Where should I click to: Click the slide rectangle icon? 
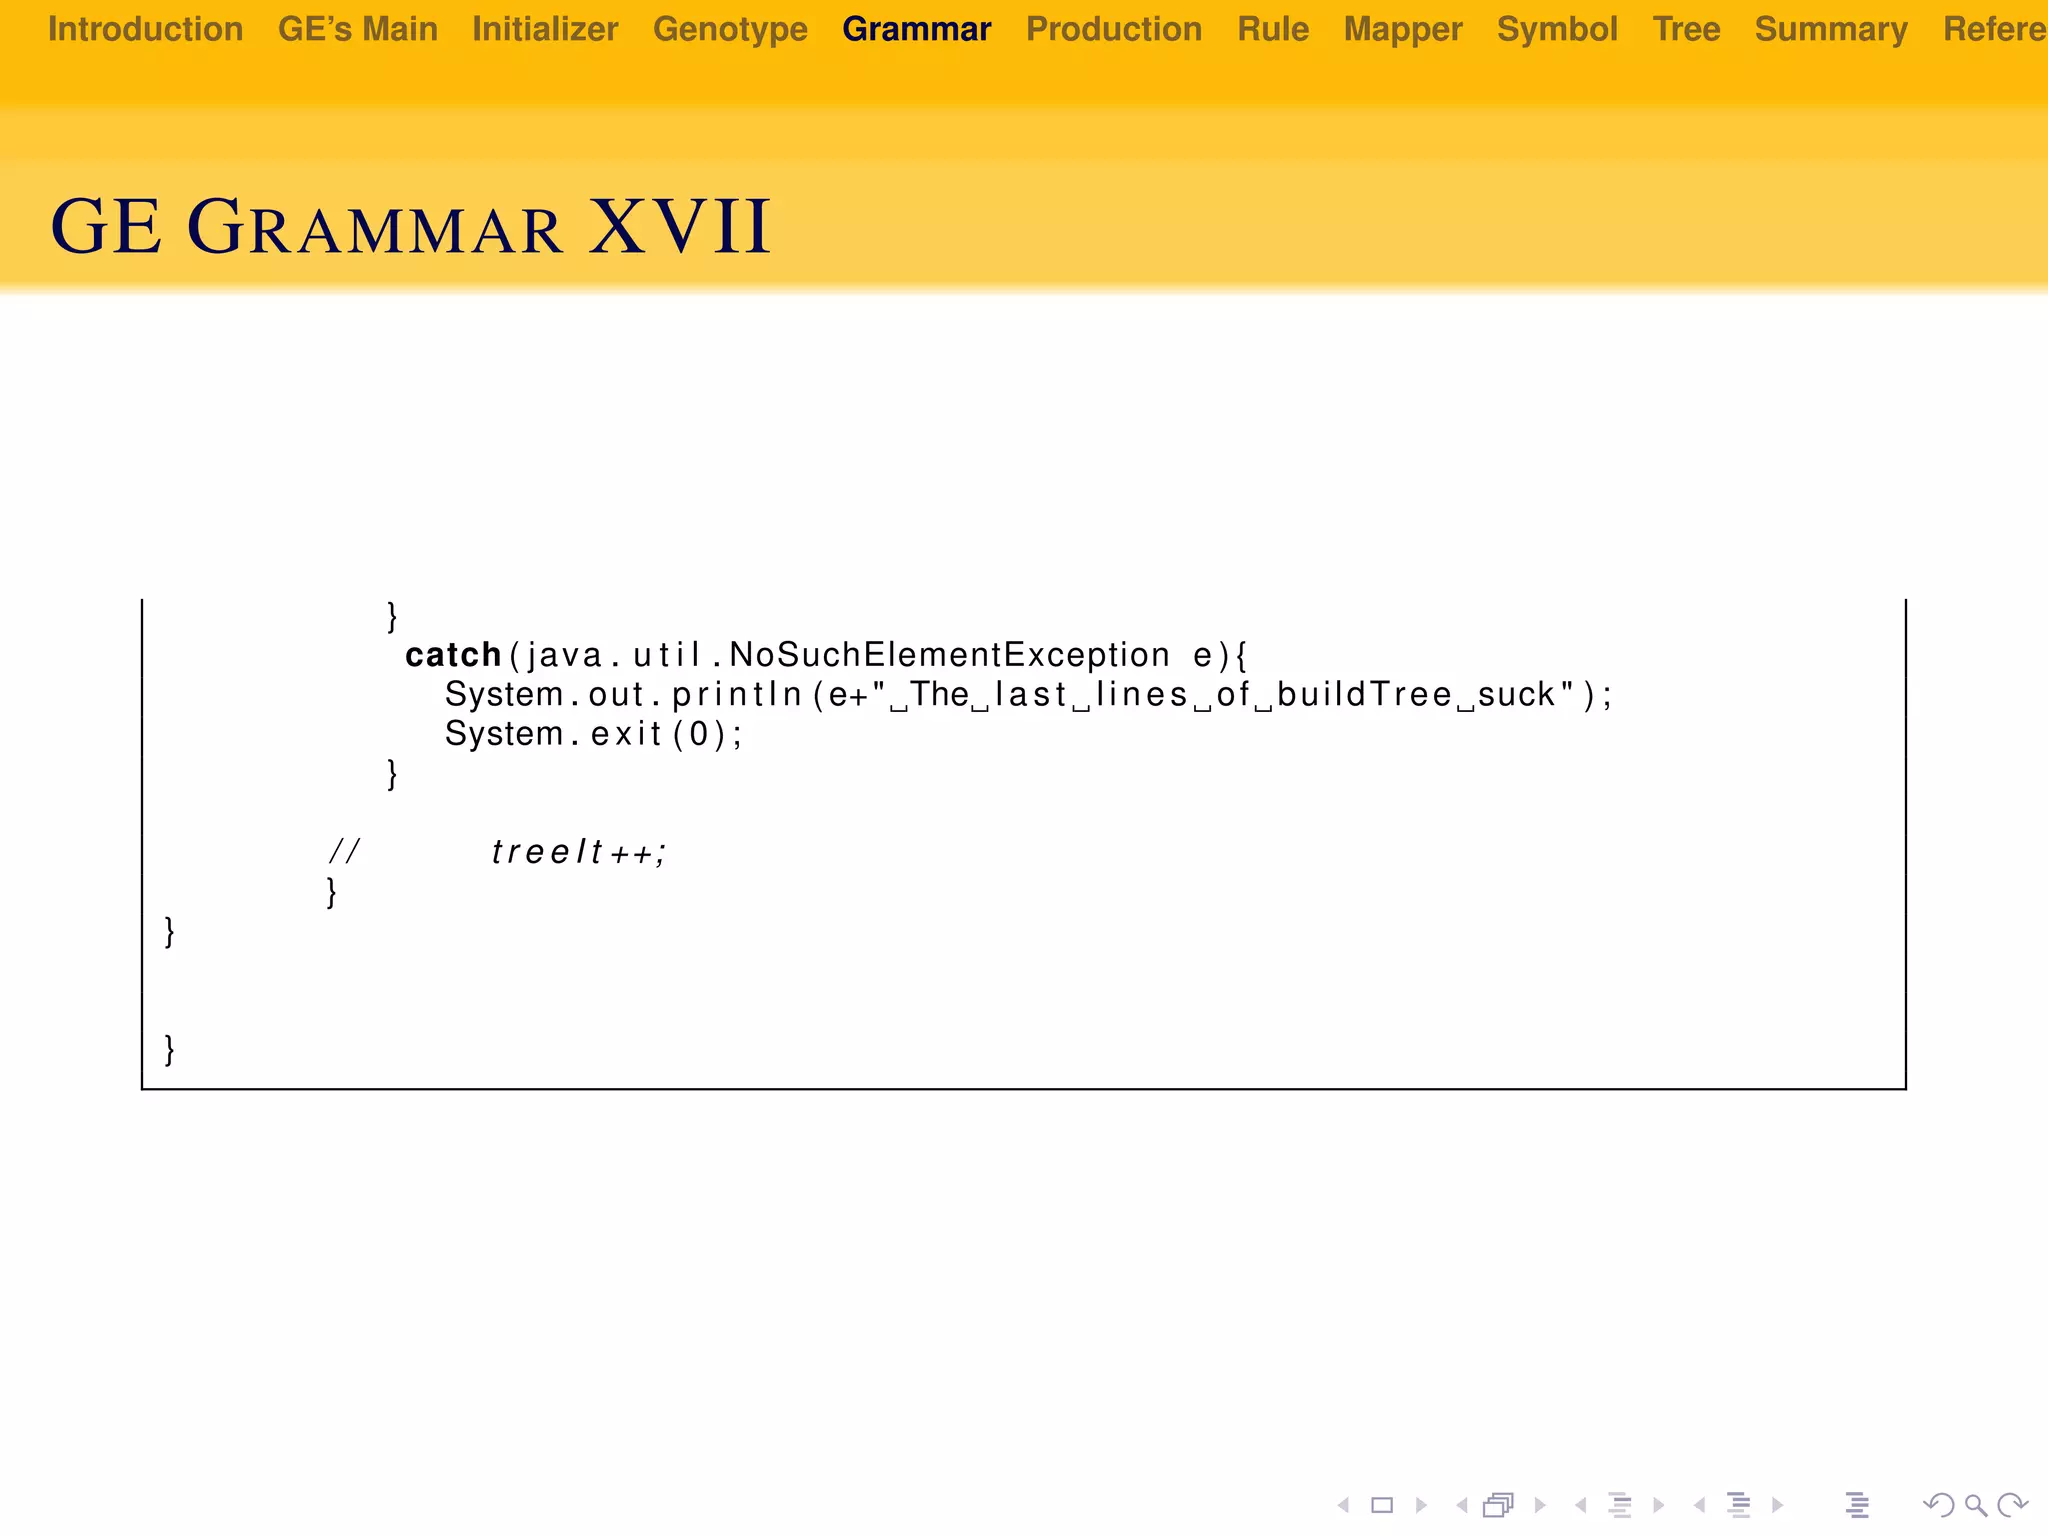pyautogui.click(x=1382, y=1505)
